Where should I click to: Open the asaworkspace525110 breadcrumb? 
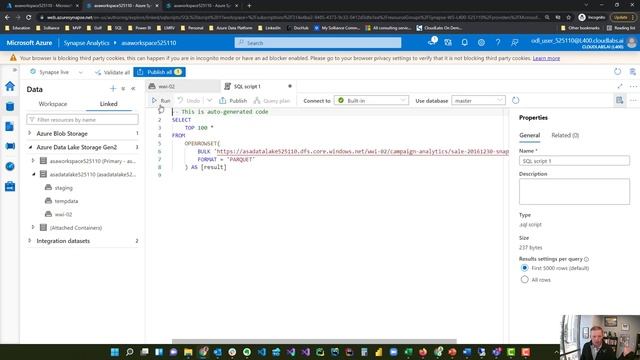[149, 42]
